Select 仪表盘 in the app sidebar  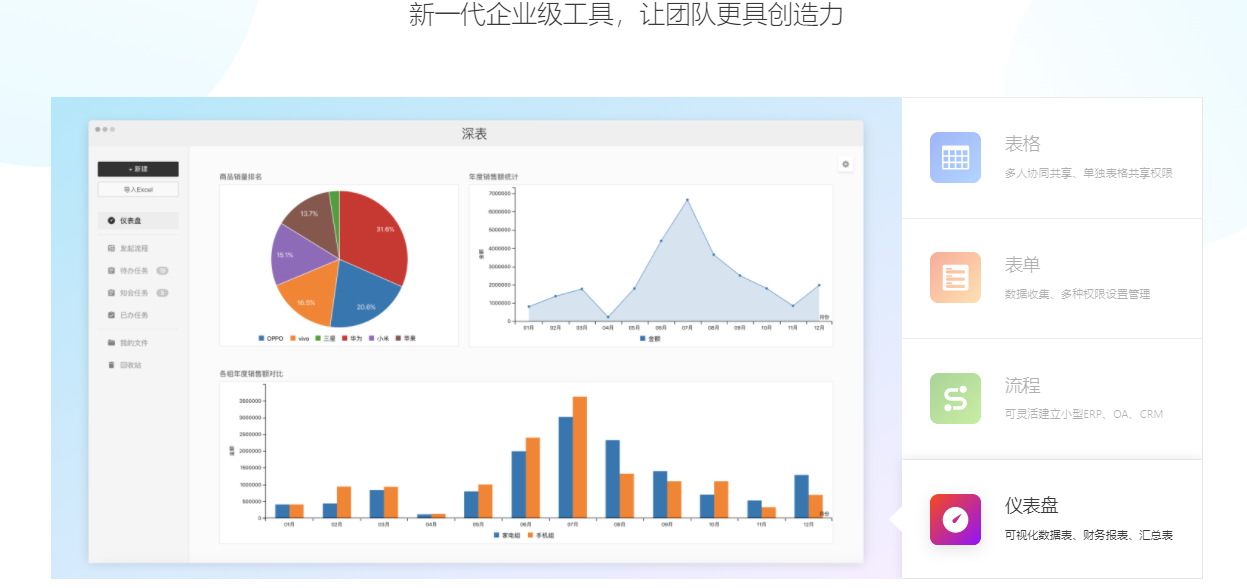138,220
